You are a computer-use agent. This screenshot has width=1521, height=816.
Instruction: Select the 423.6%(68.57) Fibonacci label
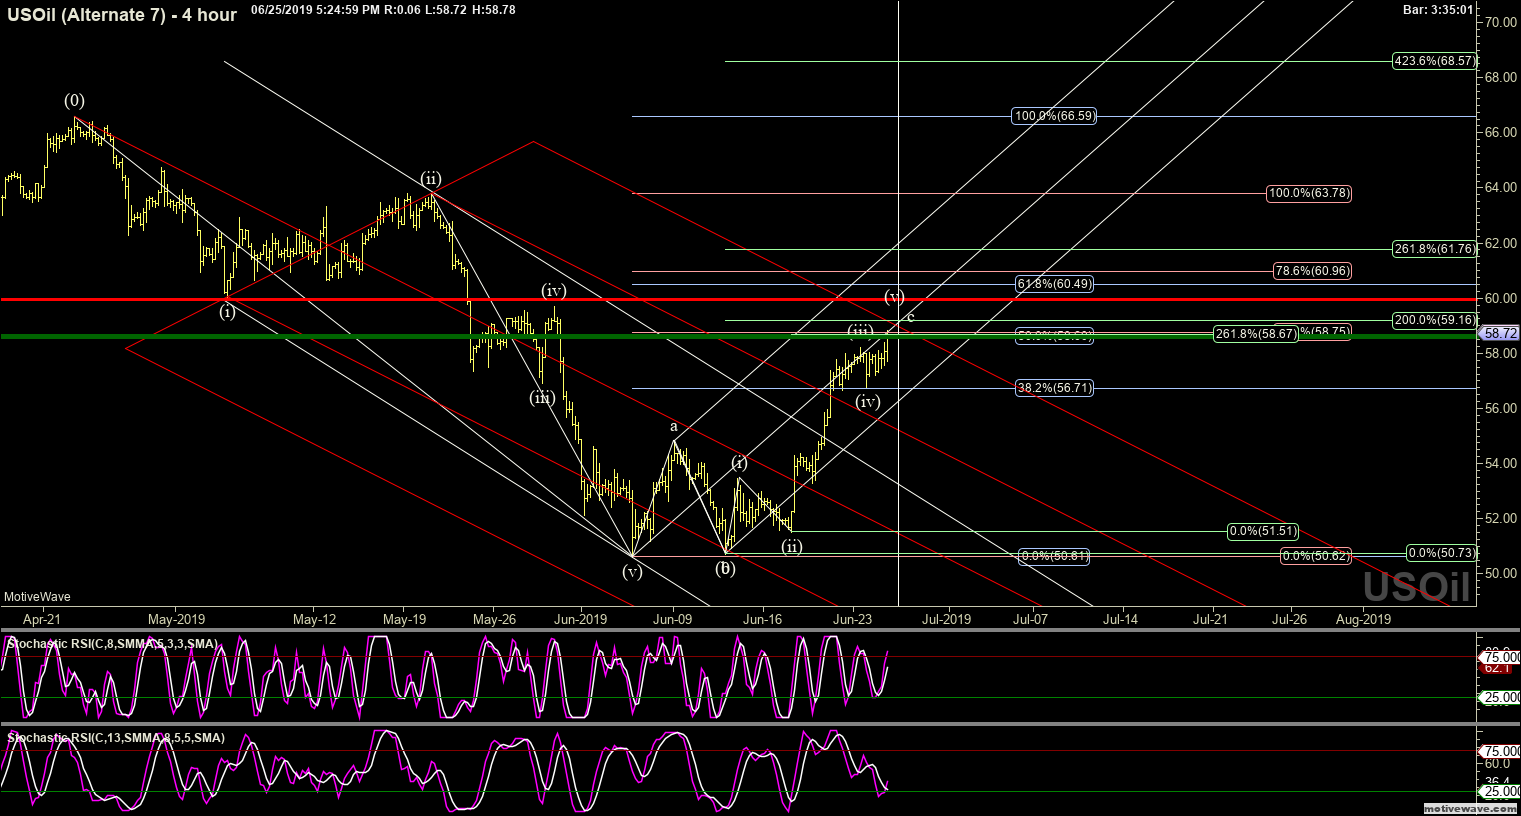coord(1434,61)
